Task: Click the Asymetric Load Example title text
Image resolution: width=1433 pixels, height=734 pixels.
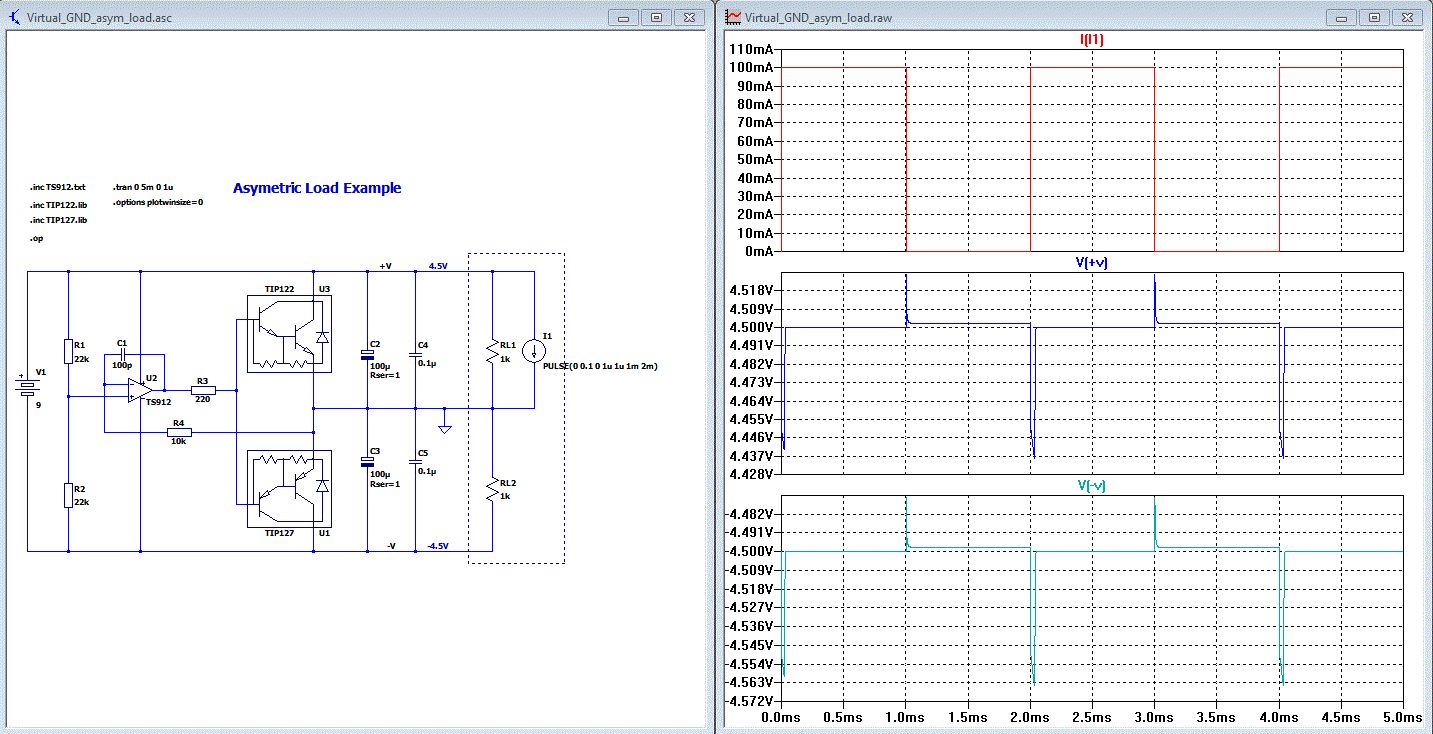Action: click(x=317, y=188)
